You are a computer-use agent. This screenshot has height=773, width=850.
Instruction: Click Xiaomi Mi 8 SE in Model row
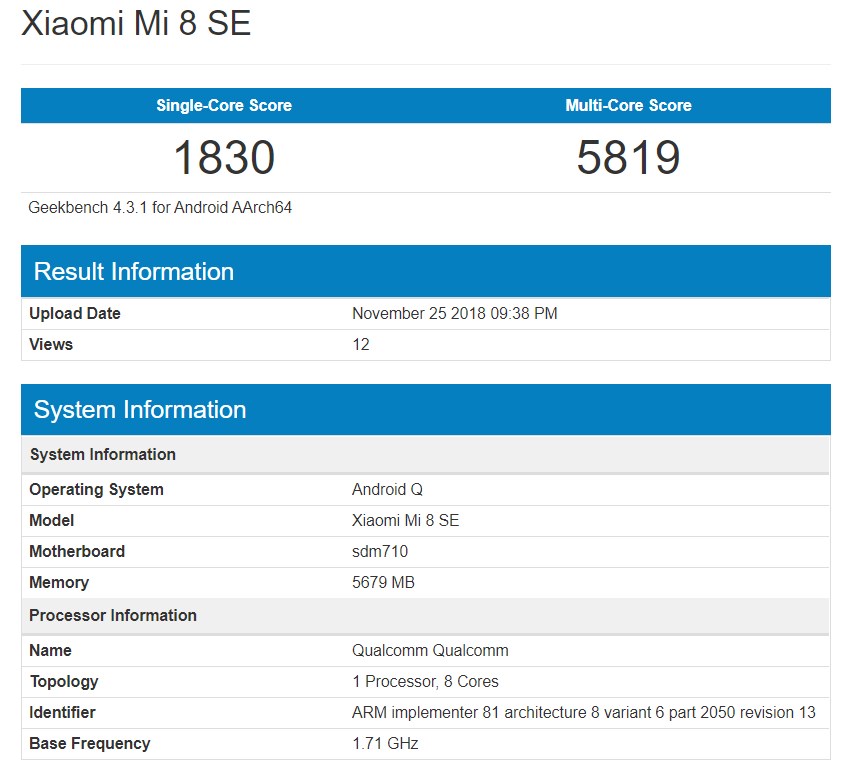[x=406, y=520]
